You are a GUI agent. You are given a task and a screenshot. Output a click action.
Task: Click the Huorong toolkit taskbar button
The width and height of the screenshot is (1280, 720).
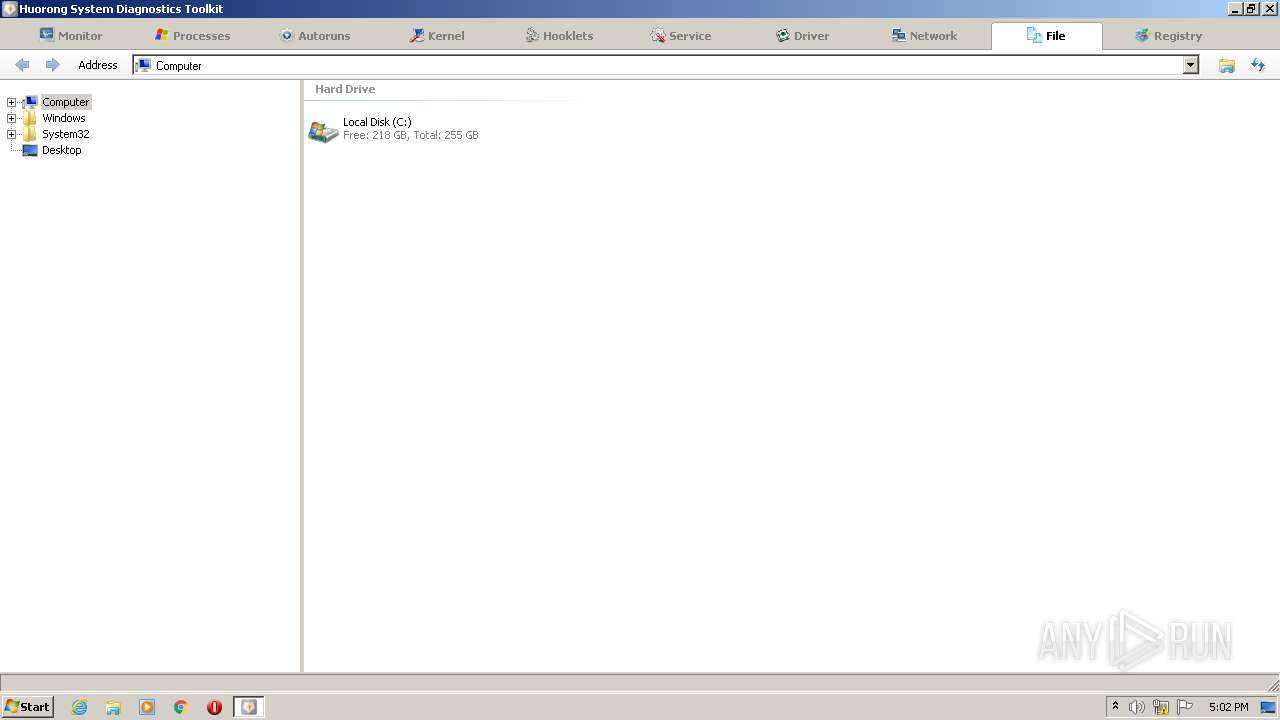click(249, 707)
